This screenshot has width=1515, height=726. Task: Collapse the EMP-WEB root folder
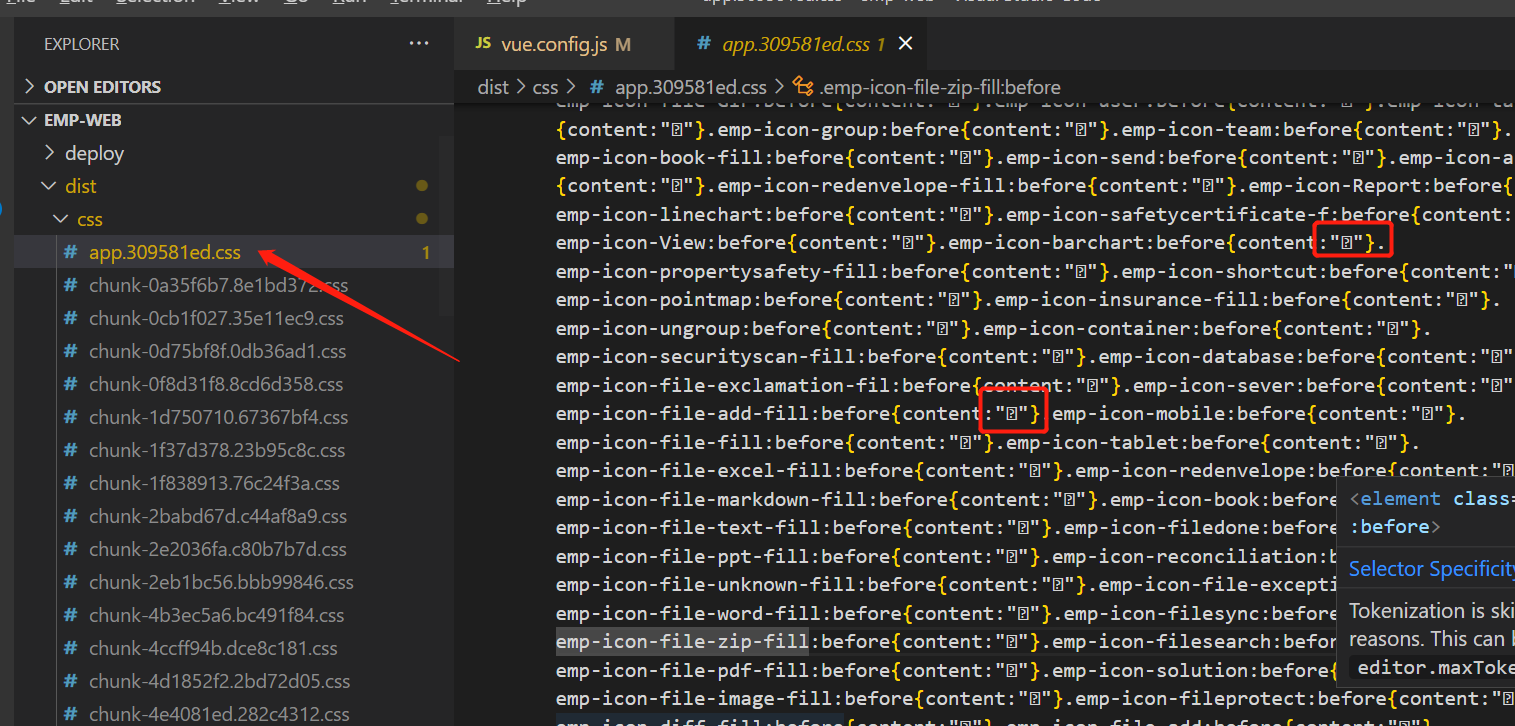pos(83,120)
